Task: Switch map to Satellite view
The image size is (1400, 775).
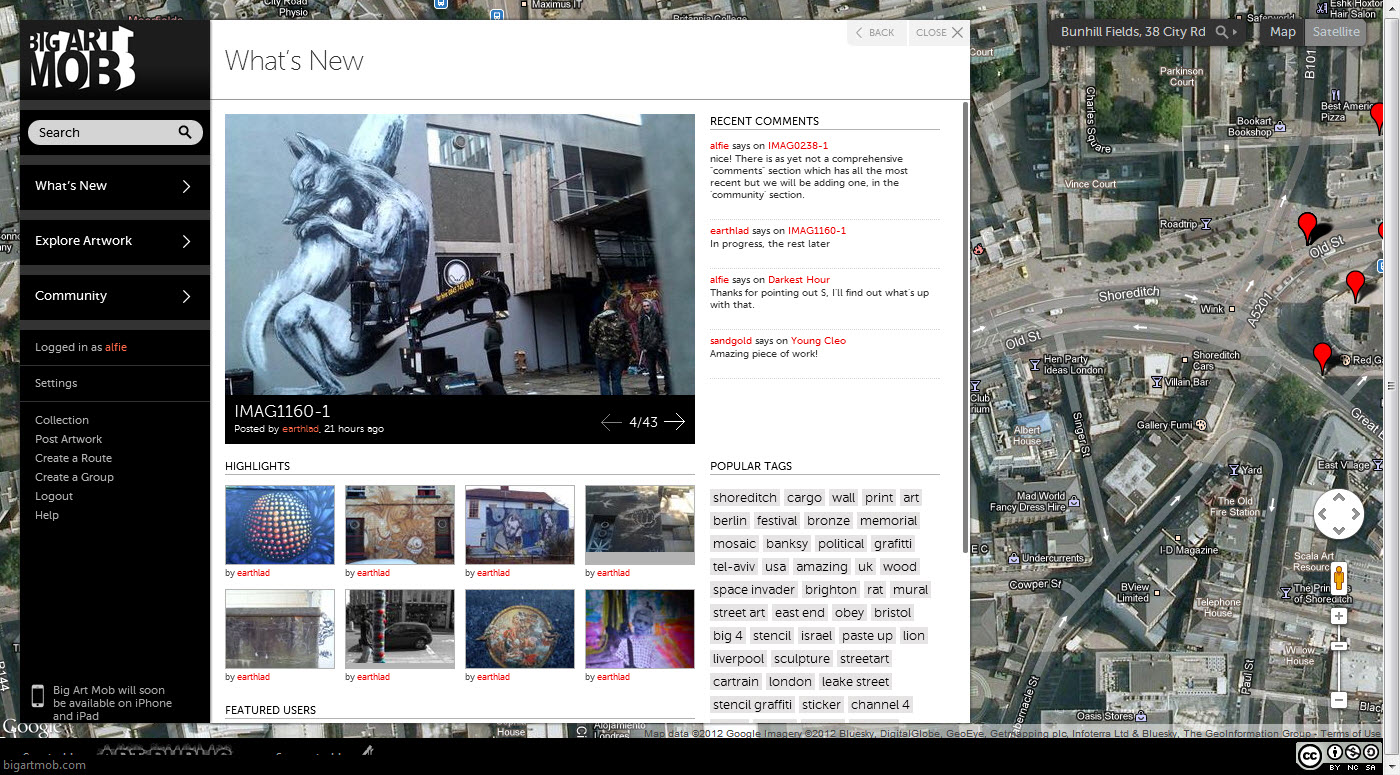Action: tap(1336, 32)
